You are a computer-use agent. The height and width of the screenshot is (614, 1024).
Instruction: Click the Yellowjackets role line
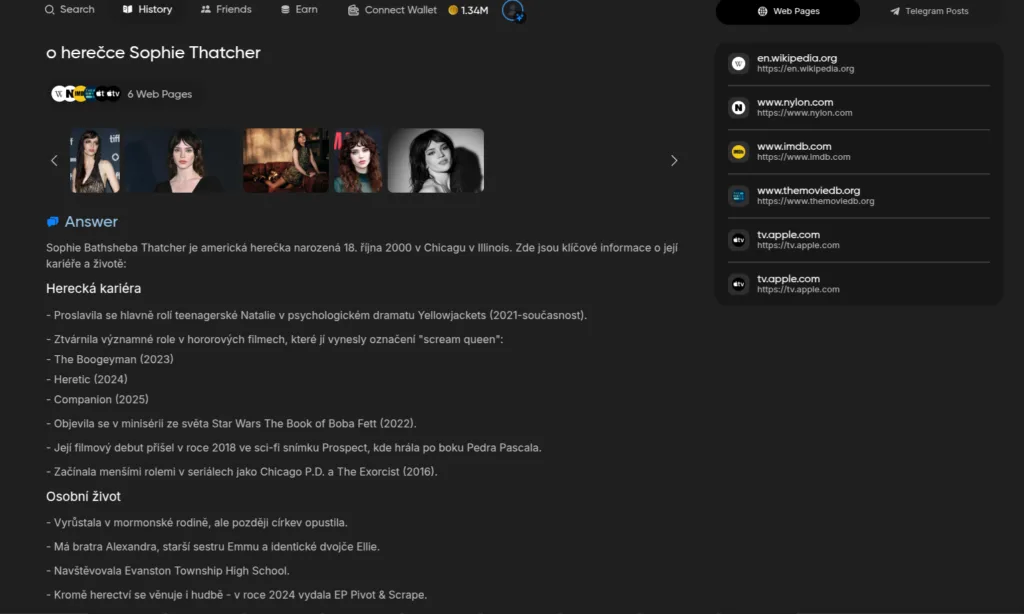(317, 315)
